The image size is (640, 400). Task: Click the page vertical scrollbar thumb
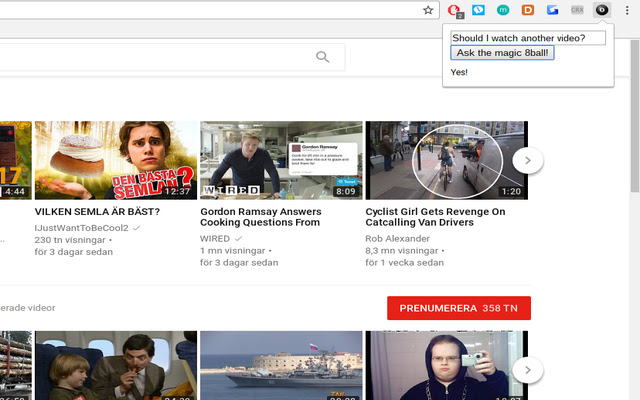(x=635, y=116)
